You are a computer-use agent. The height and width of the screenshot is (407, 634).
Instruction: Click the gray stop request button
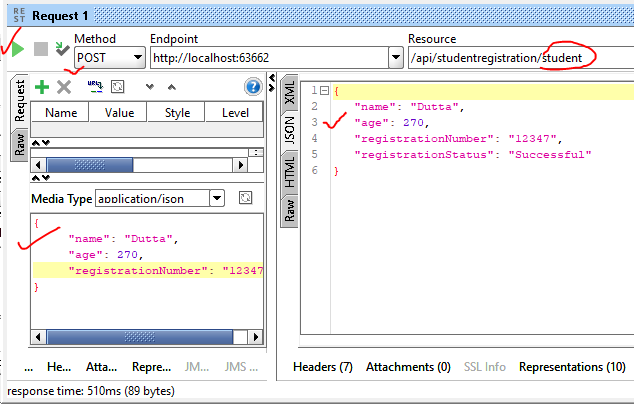[x=41, y=49]
